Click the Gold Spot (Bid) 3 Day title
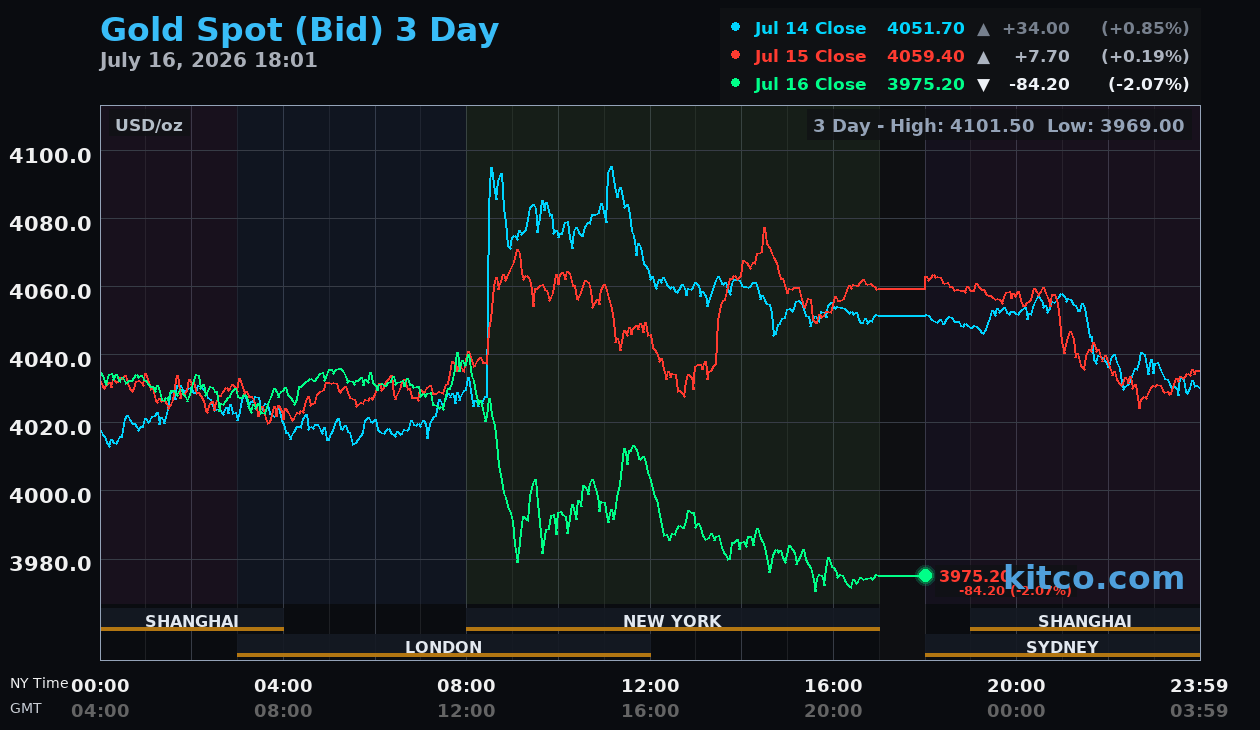Image resolution: width=1260 pixels, height=730 pixels. (x=299, y=30)
